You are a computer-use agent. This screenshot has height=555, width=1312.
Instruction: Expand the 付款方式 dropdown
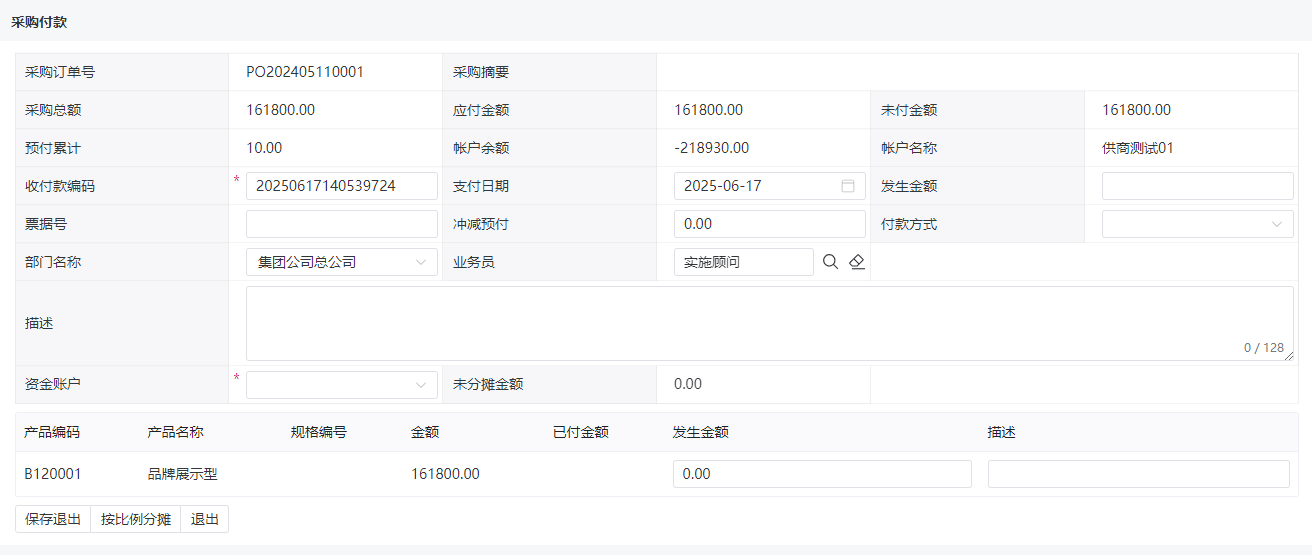(x=1198, y=224)
